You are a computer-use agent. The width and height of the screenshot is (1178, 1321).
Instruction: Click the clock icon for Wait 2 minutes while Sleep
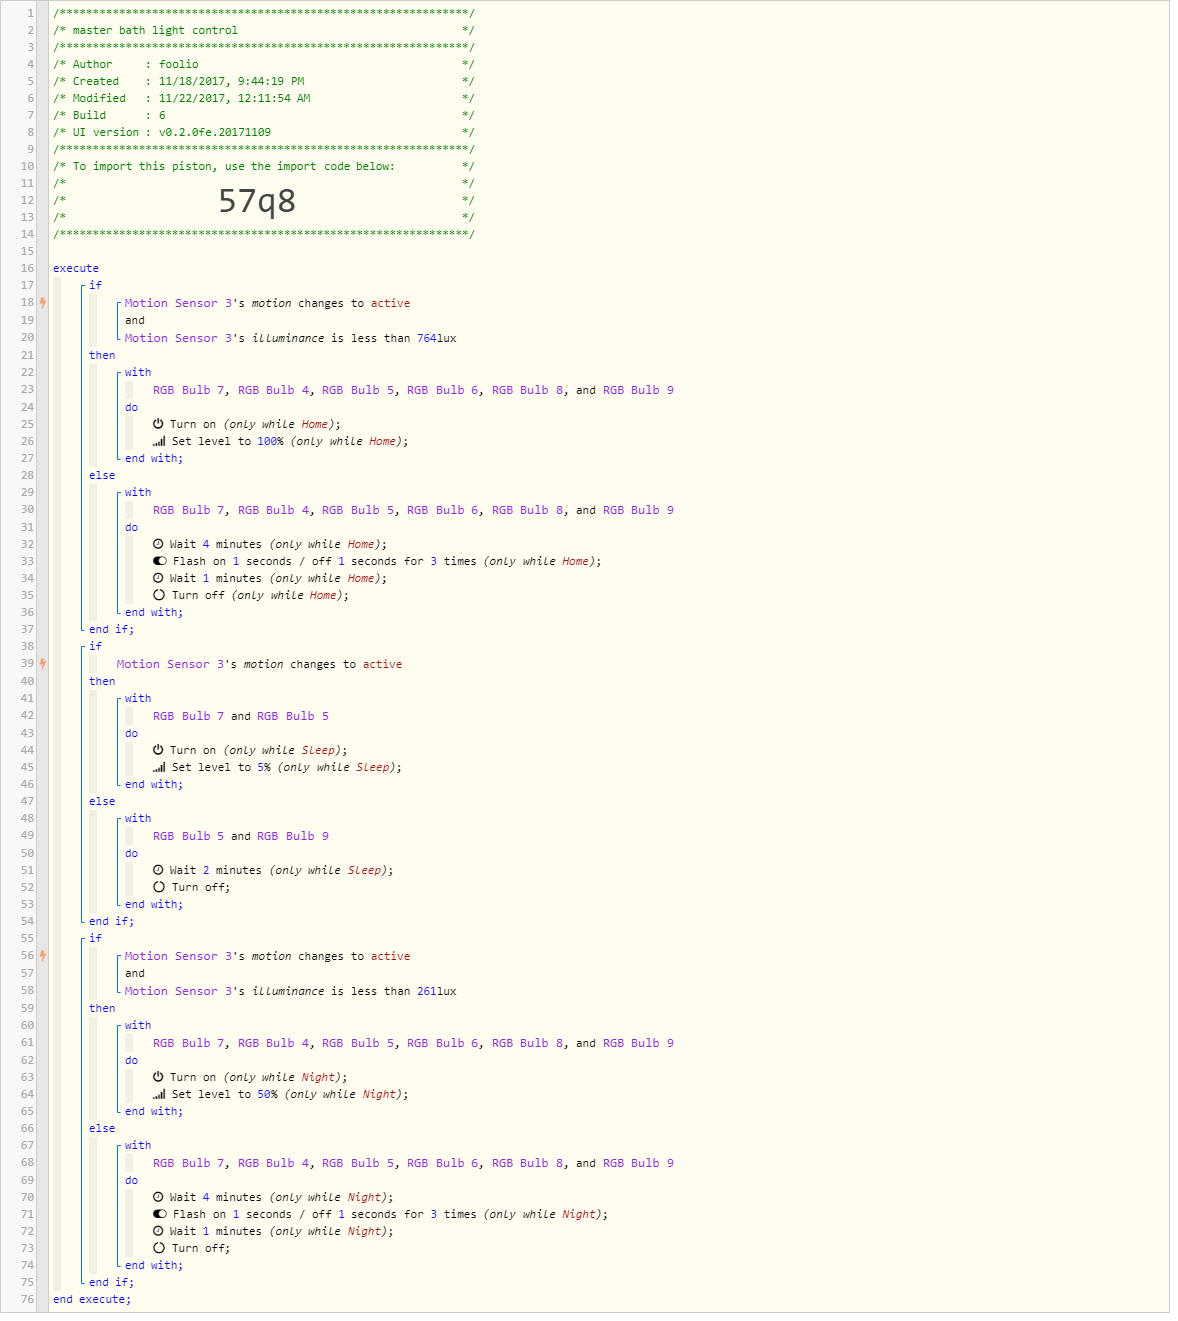coord(158,870)
